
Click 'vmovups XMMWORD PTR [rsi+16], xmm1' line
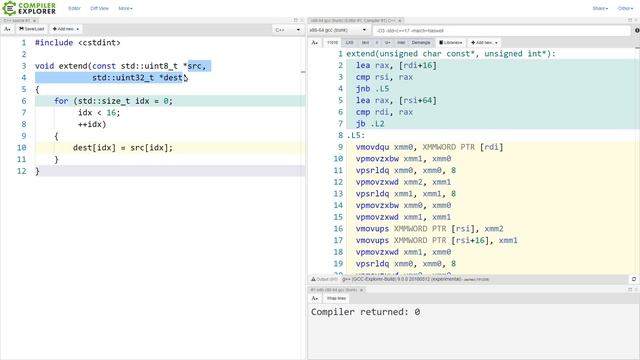pos(437,240)
